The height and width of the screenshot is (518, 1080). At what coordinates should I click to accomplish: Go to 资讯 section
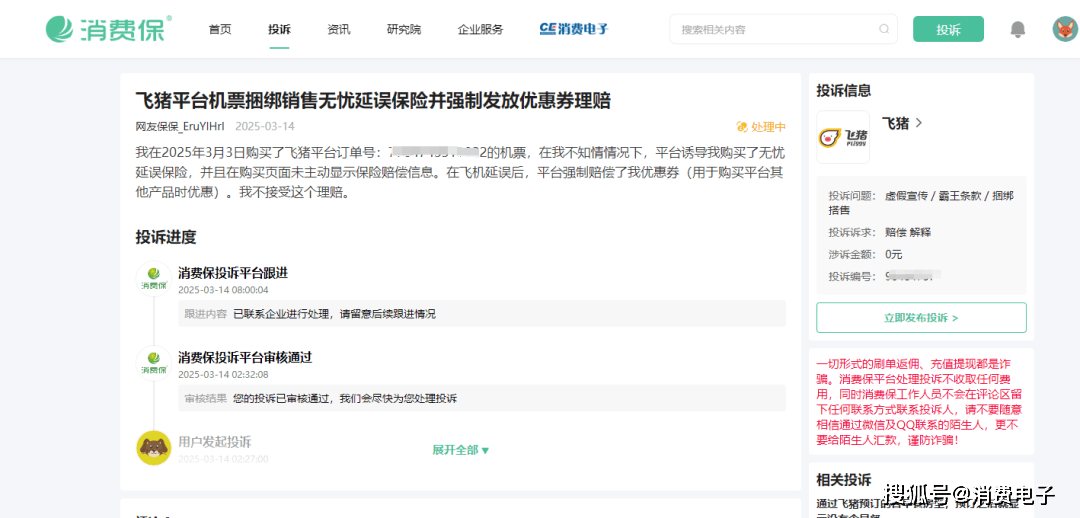coord(339,30)
